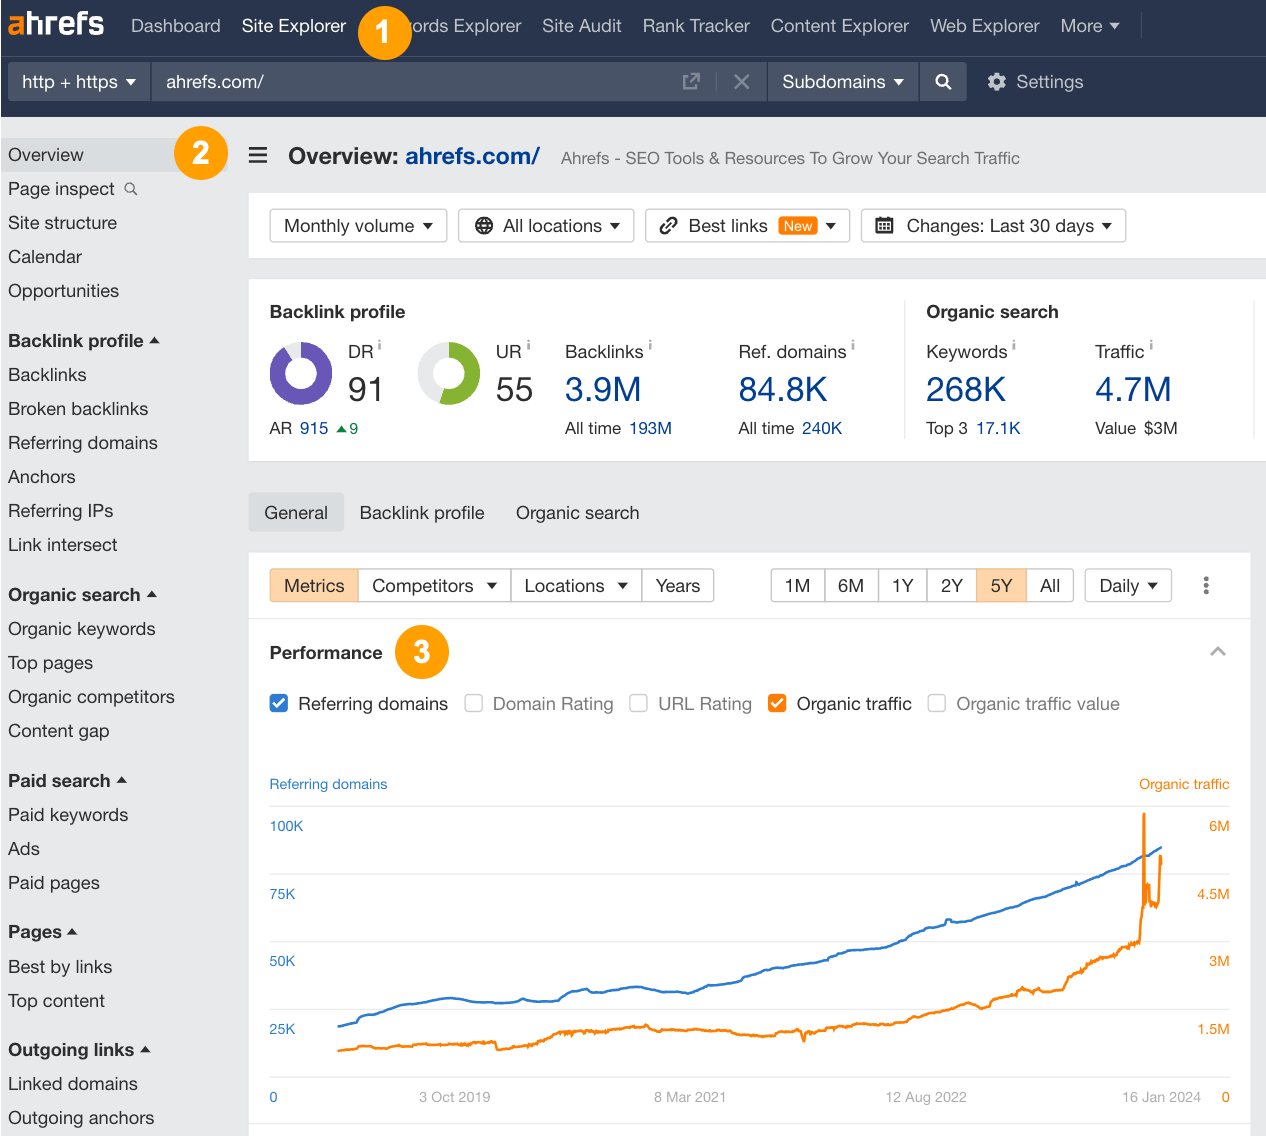
Task: Select the 2Y time range
Action: click(951, 585)
